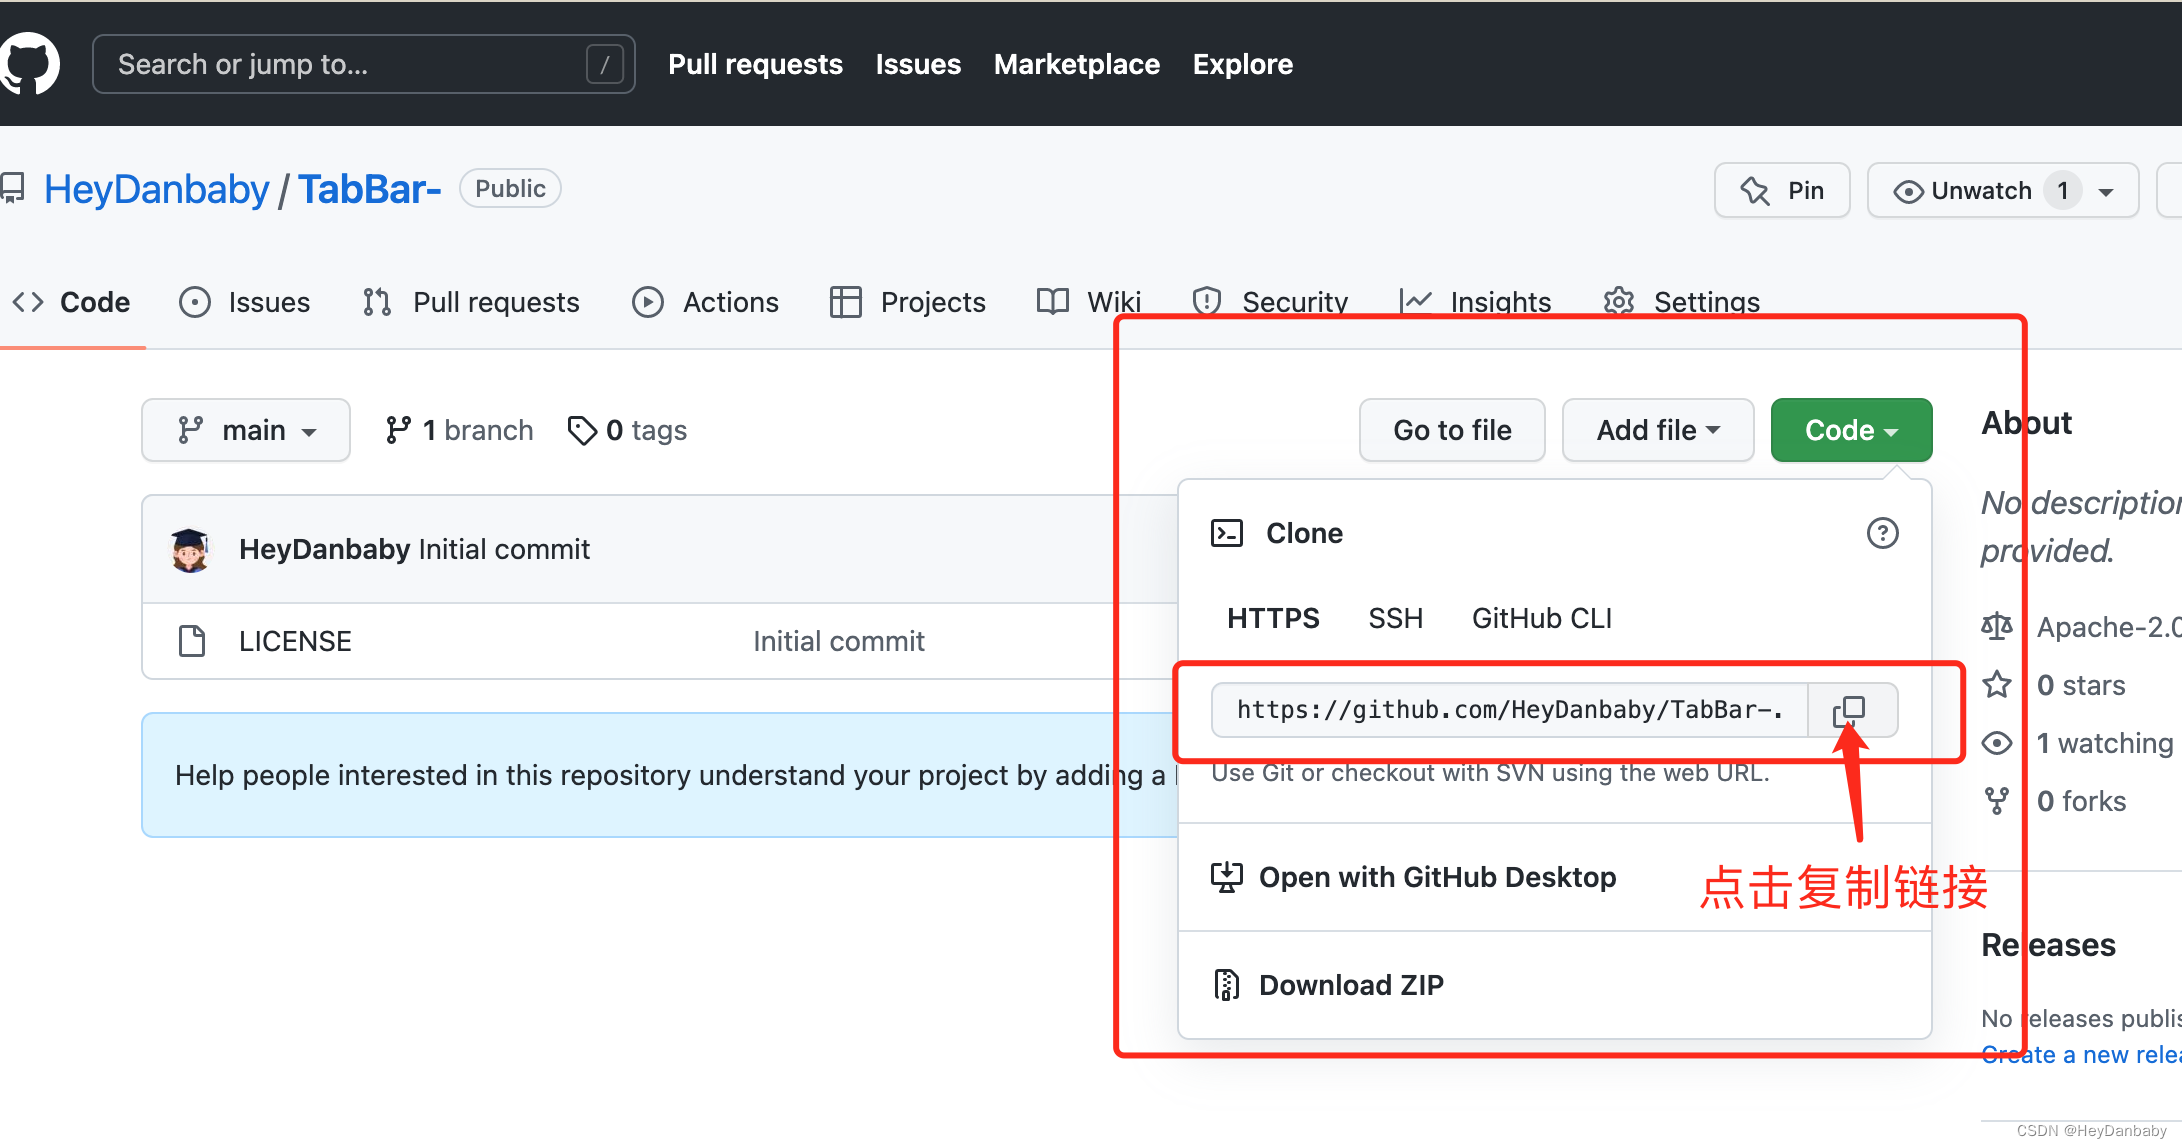Open the TabBar- repository link

click(x=369, y=189)
